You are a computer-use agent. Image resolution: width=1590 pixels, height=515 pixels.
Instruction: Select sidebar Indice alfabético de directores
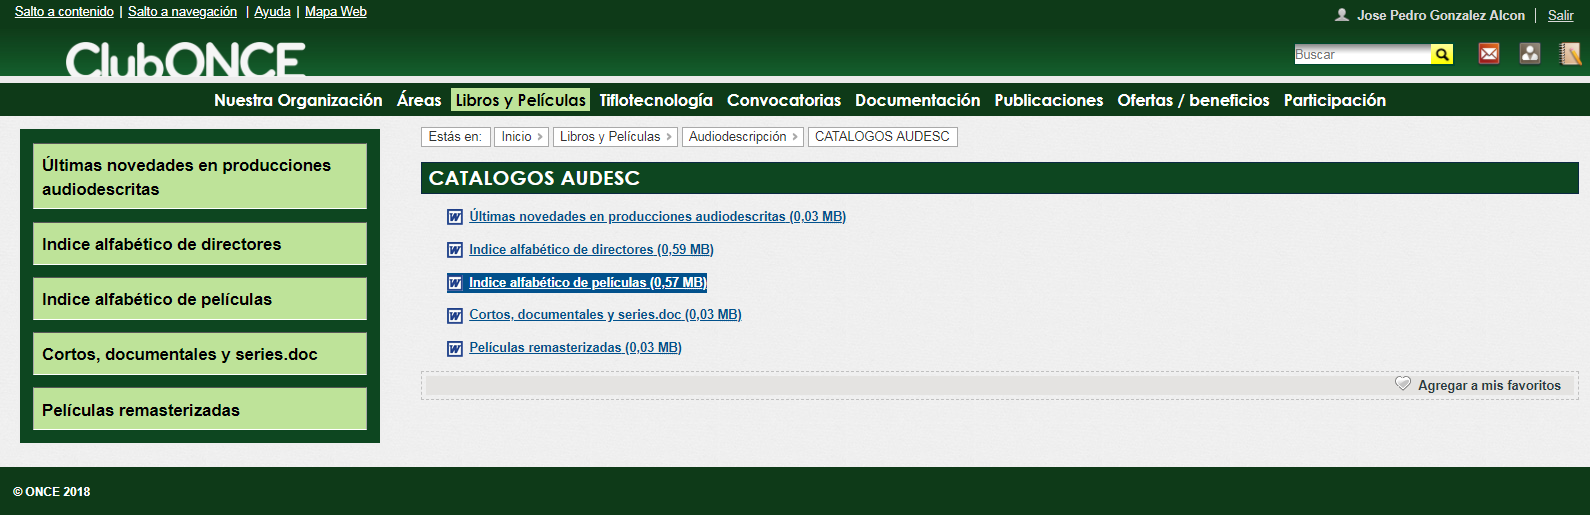tap(200, 244)
